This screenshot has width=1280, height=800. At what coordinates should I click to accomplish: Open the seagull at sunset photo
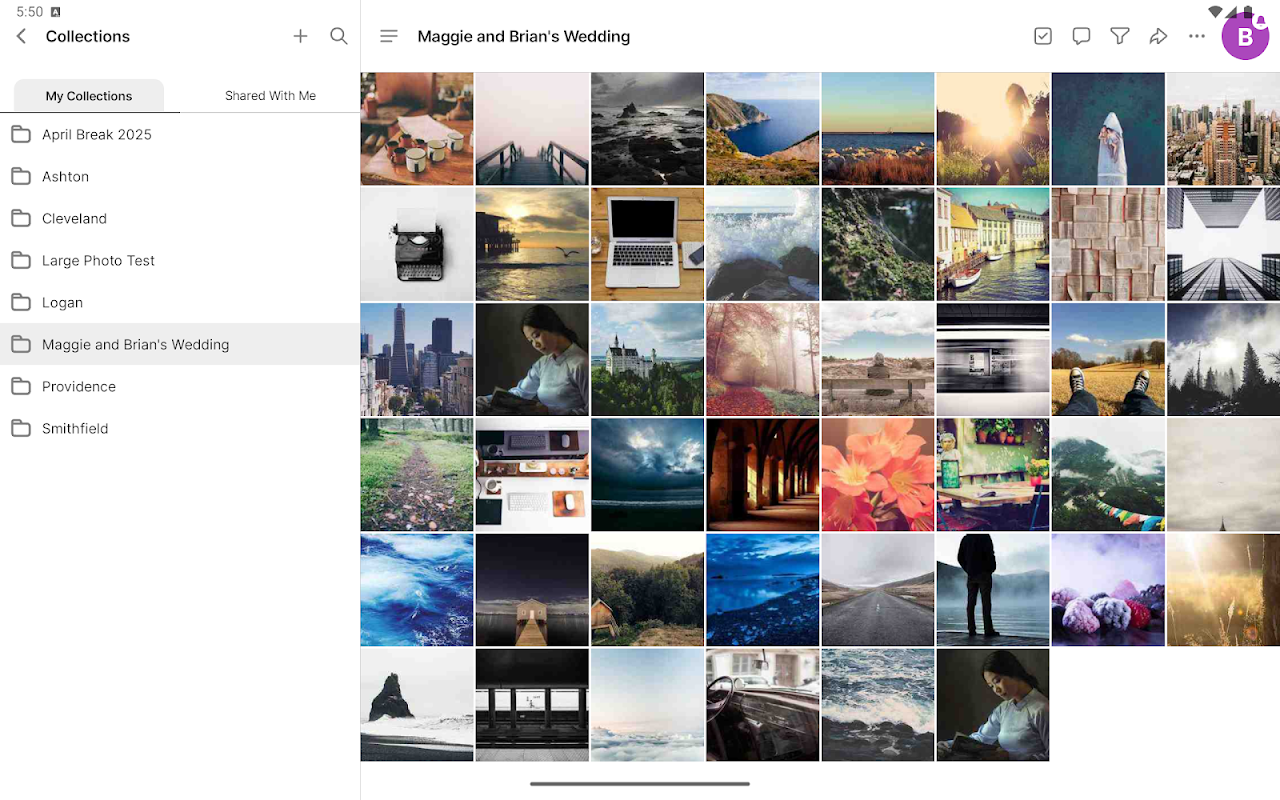click(532, 244)
